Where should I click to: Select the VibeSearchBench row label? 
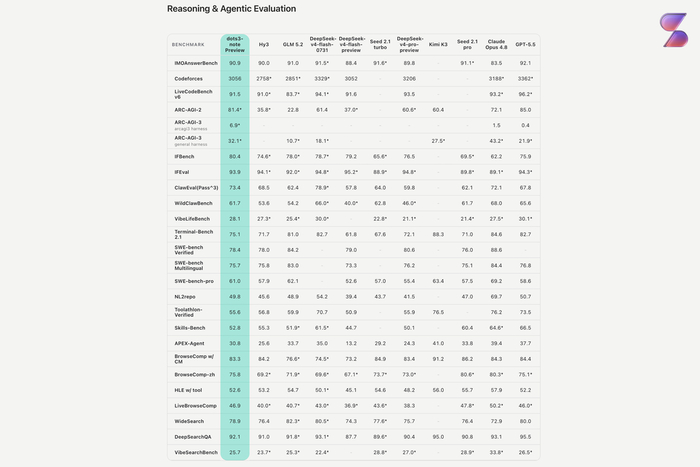coord(196,452)
